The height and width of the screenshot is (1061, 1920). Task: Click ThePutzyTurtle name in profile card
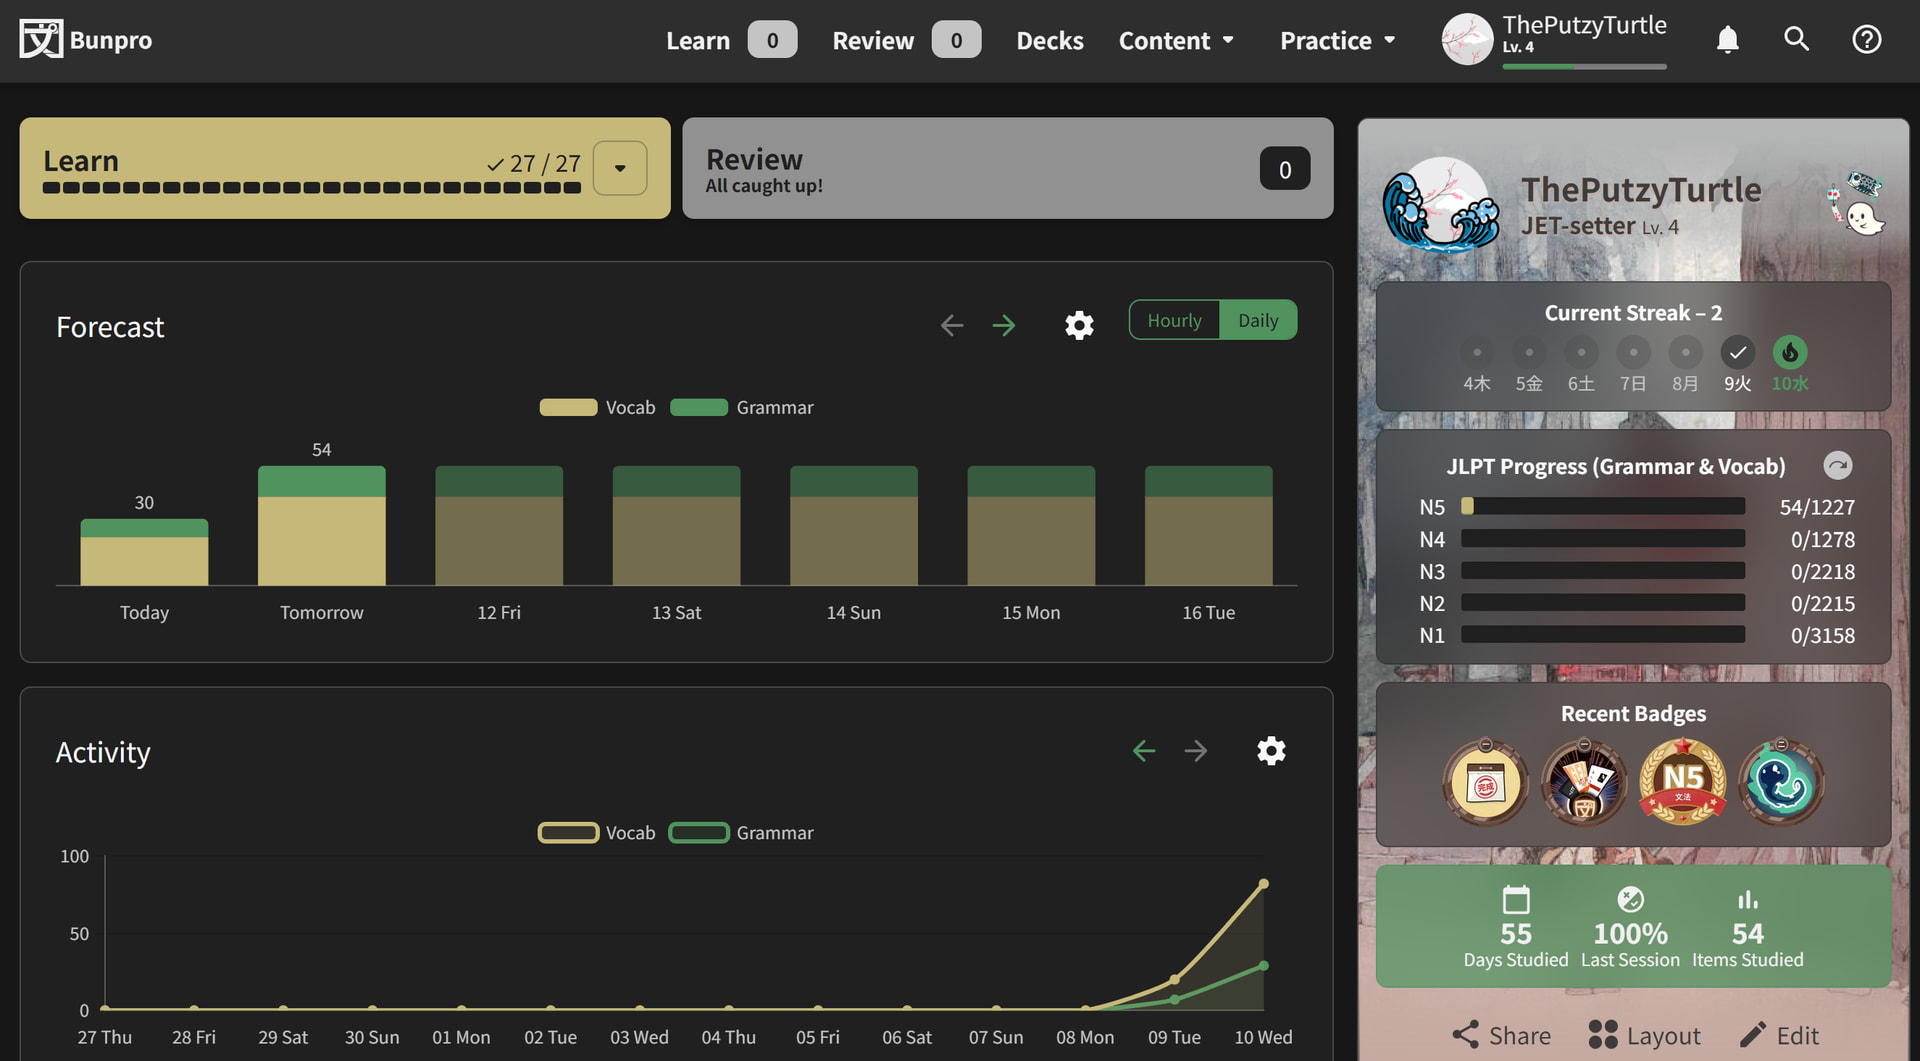coord(1641,189)
